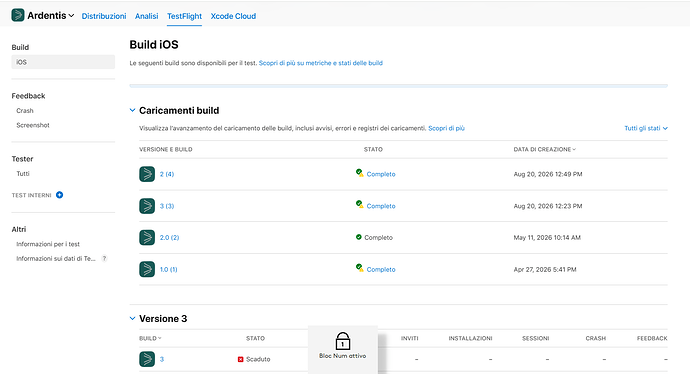Sort Versione 3 table by Build column

(150, 338)
